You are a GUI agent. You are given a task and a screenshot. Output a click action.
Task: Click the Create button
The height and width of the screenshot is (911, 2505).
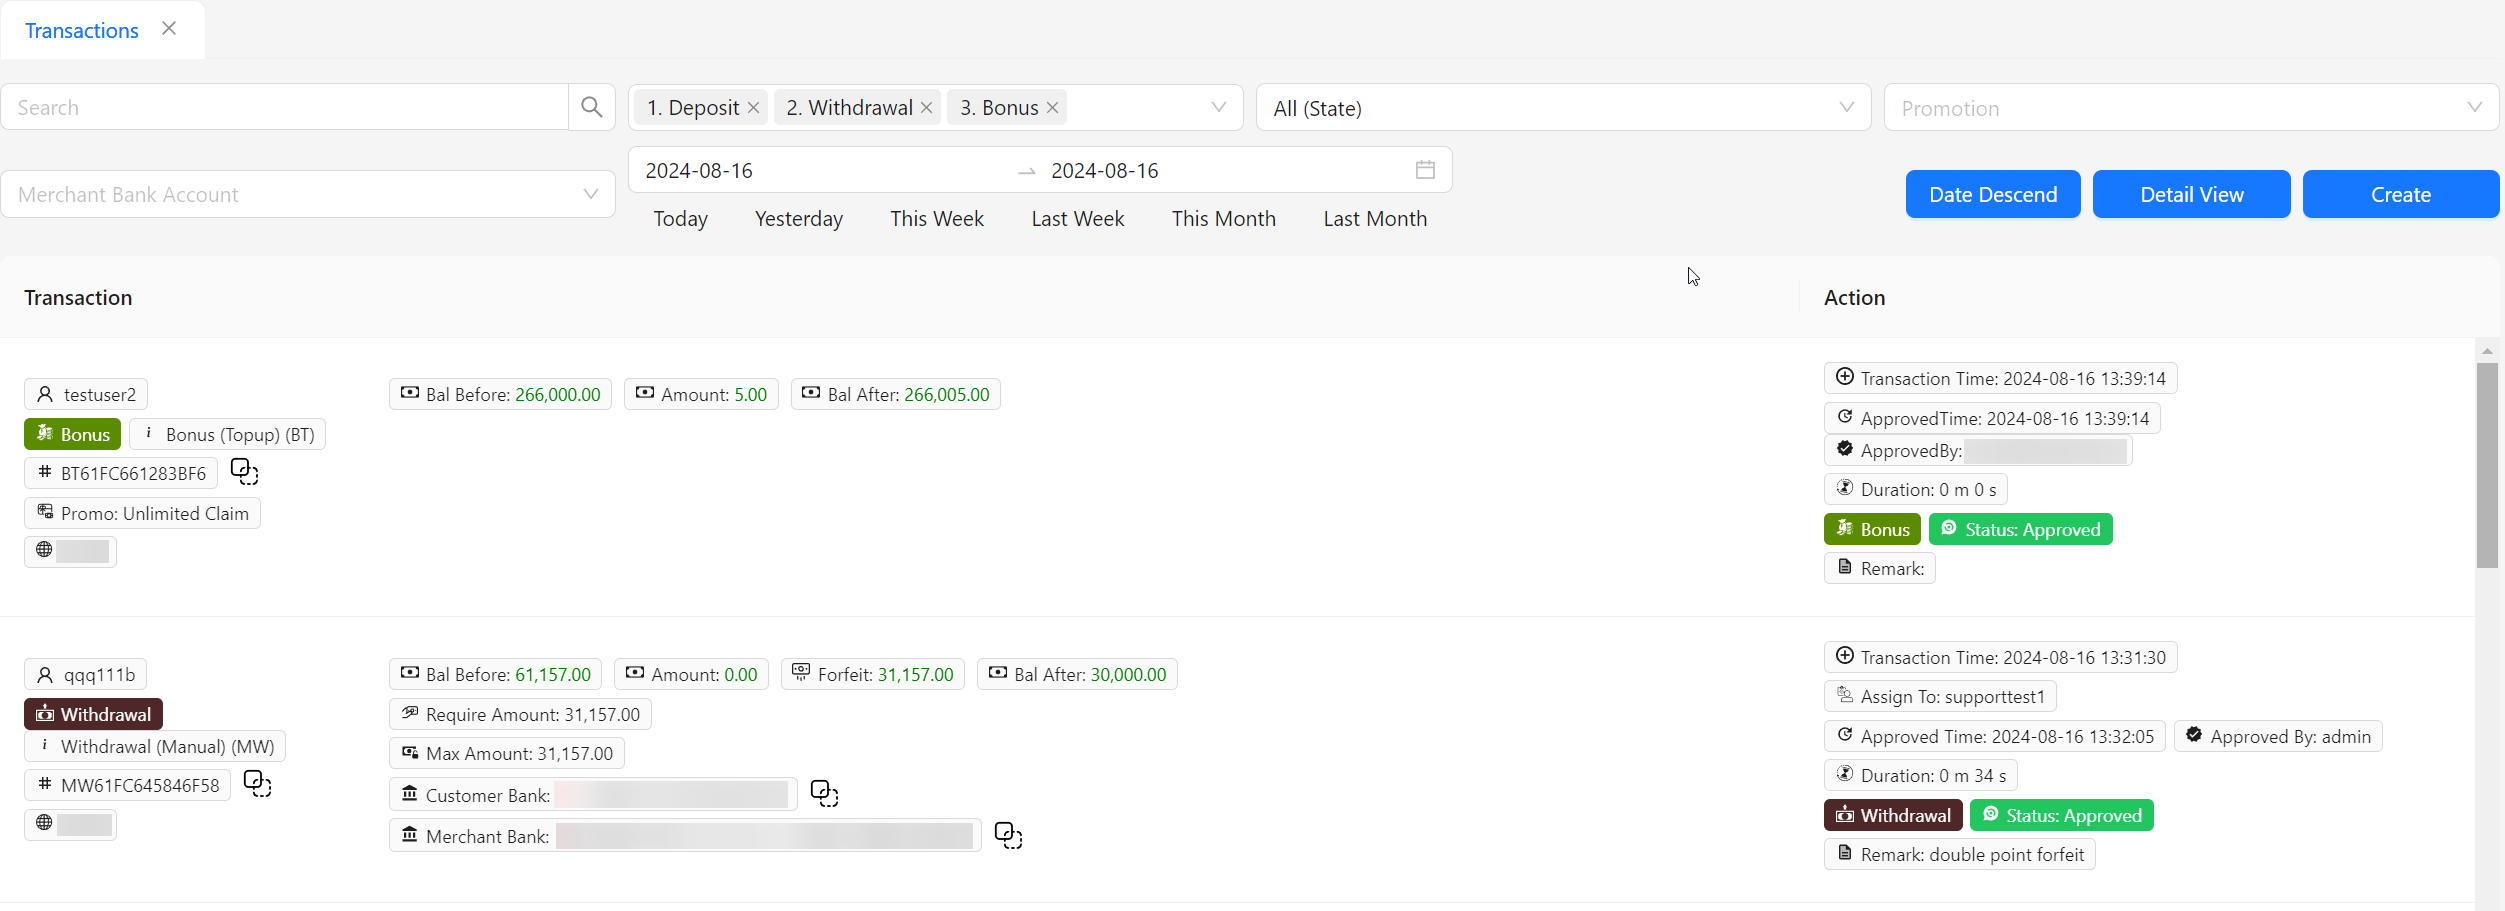click(2400, 194)
